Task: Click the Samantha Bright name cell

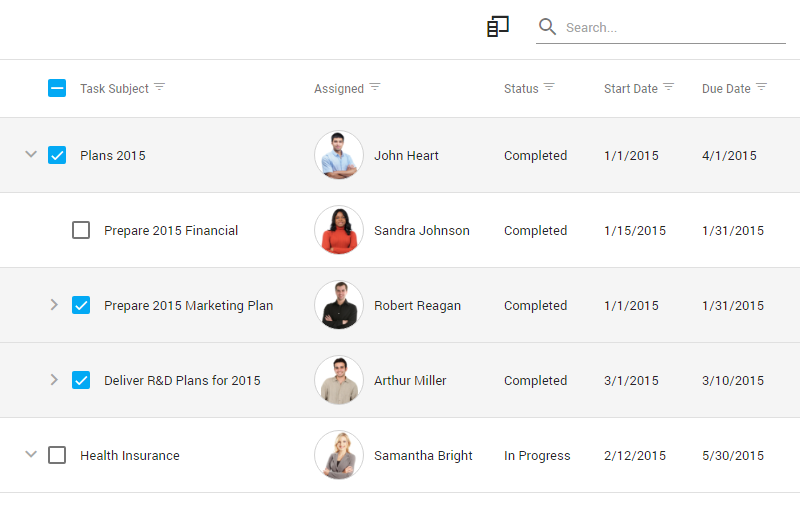Action: [423, 455]
